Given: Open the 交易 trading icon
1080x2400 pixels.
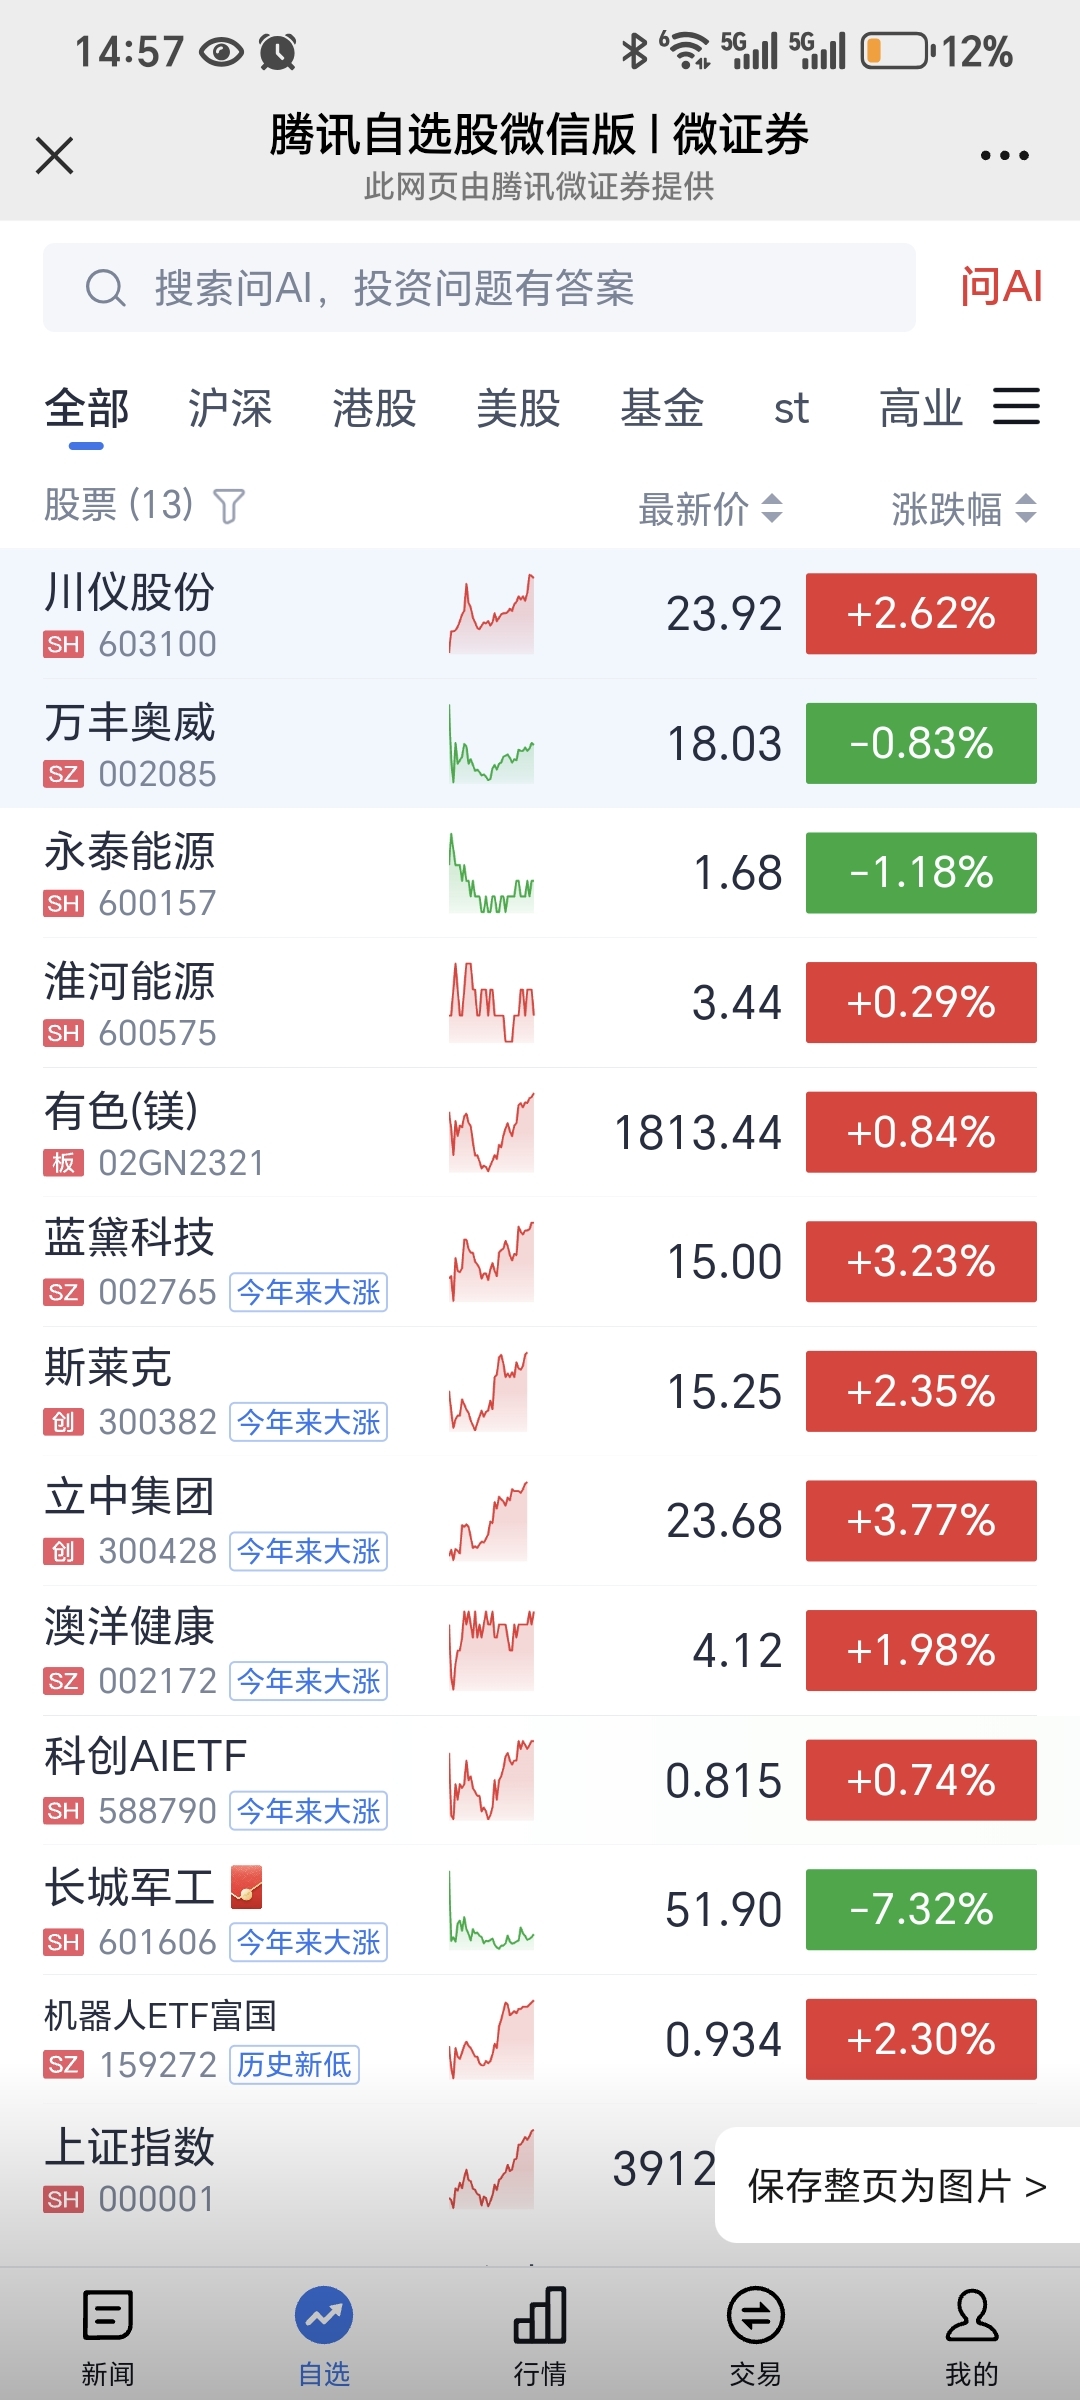Looking at the screenshot, I should coord(755,2316).
